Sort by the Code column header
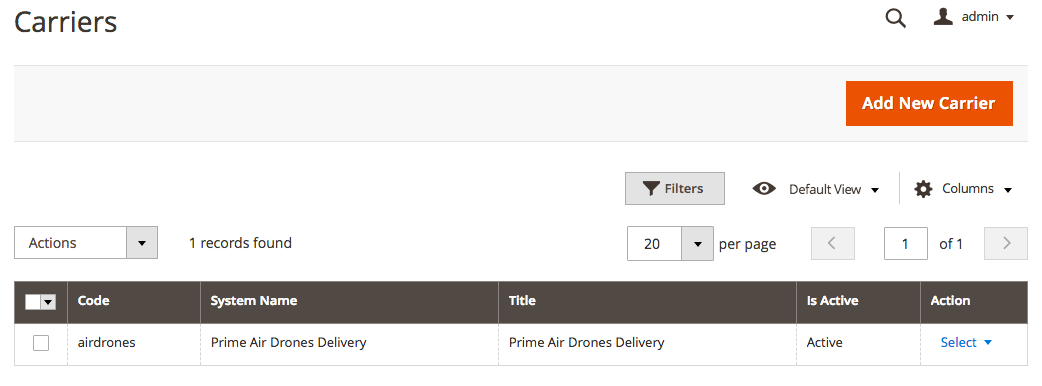The width and height of the screenshot is (1042, 386). point(94,301)
